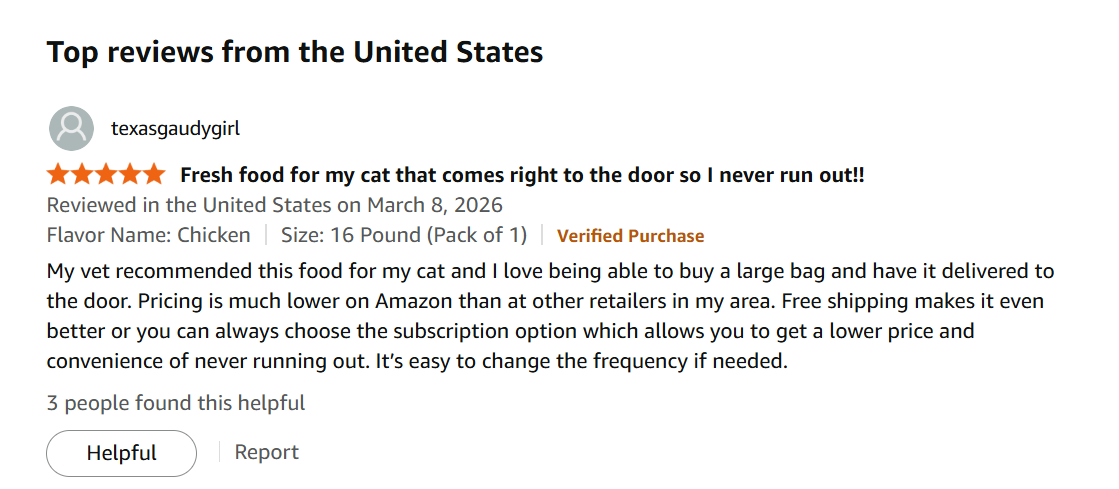
Task: Click the third rating star
Action: point(106,175)
